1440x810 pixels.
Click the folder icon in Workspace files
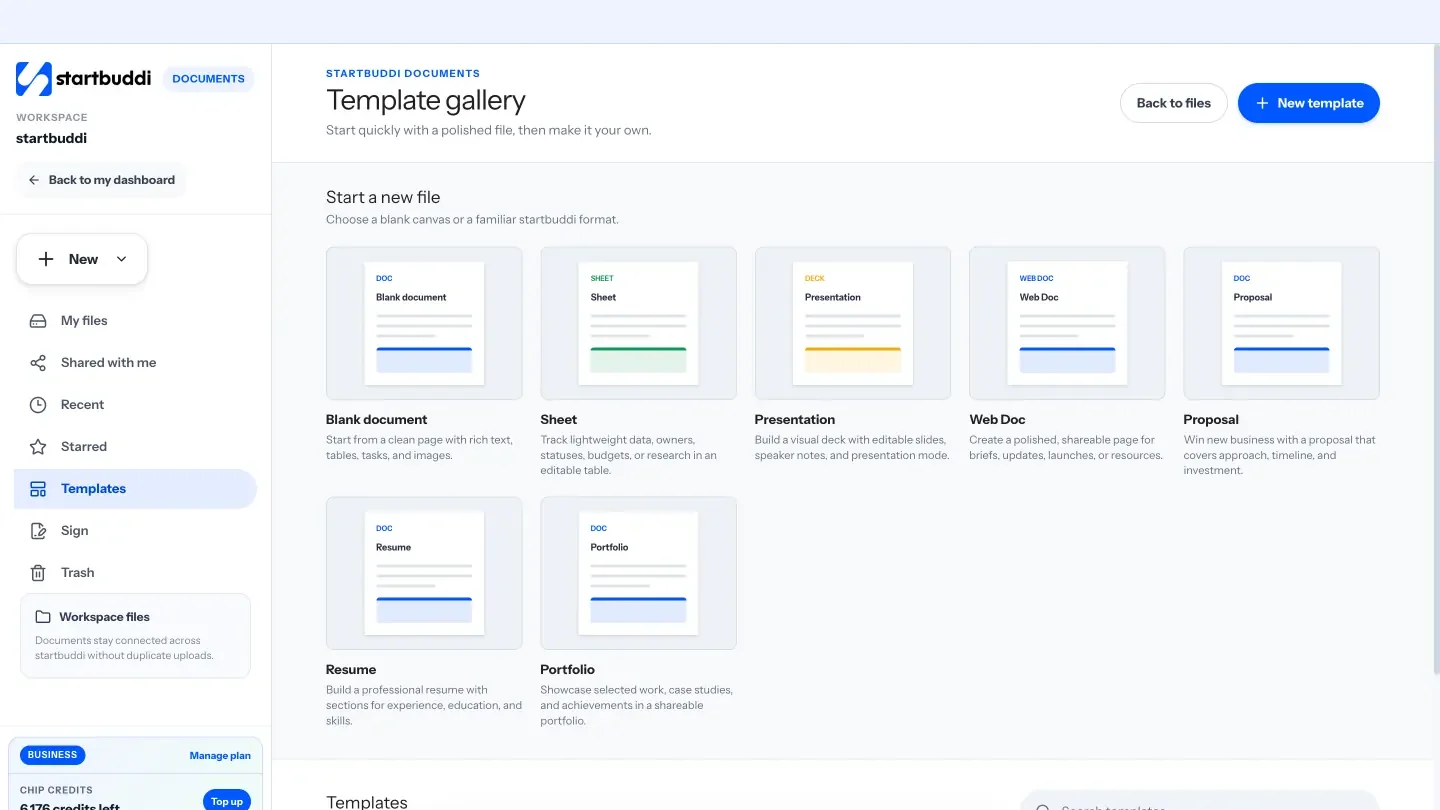click(x=43, y=617)
